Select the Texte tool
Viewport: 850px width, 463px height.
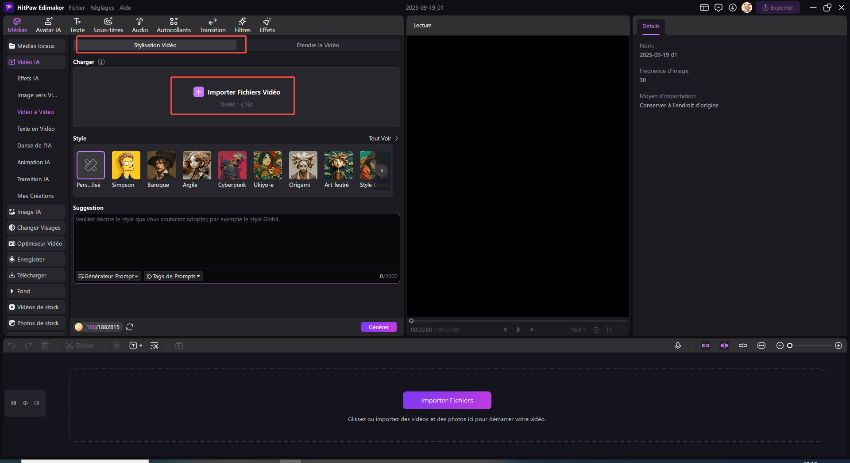coord(78,25)
